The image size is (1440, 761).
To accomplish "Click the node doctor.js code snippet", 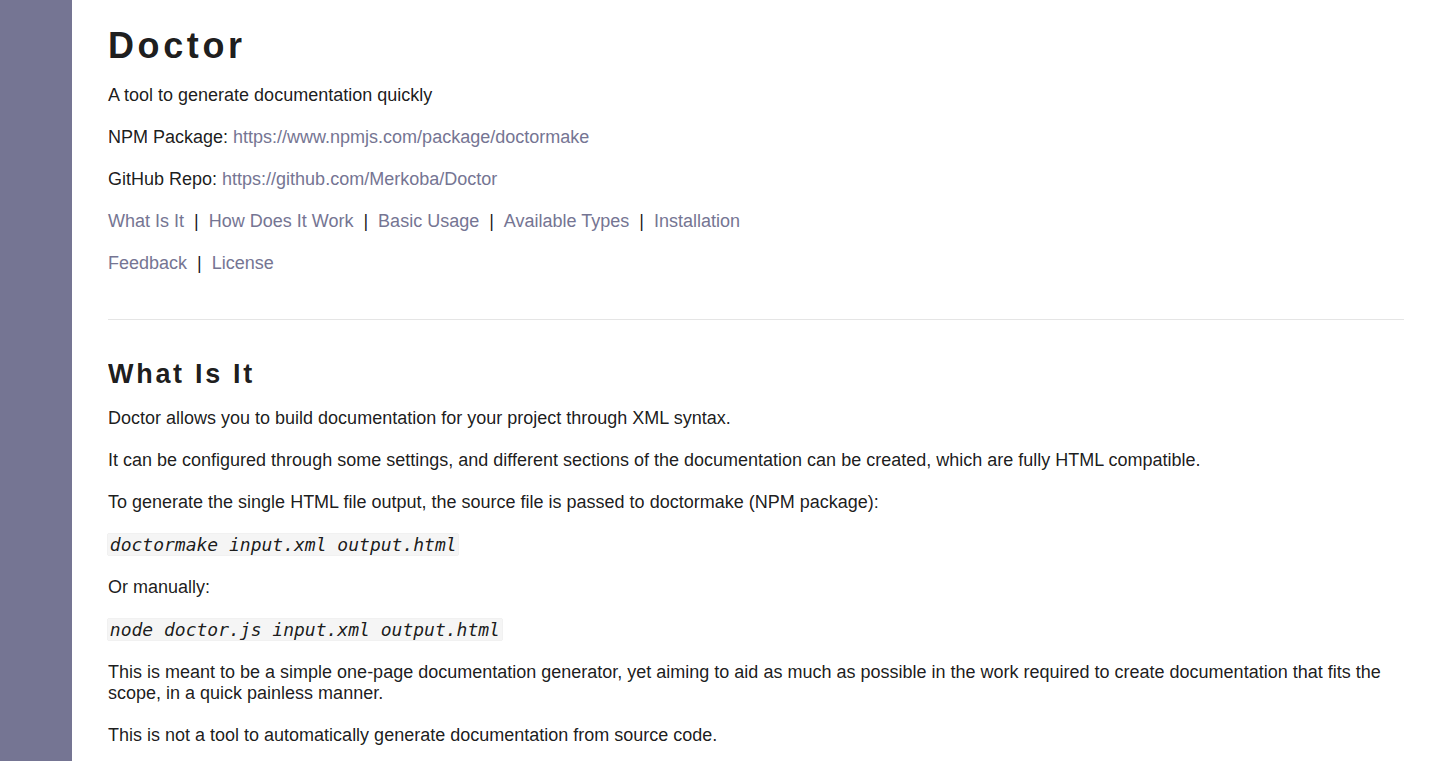I will (x=305, y=629).
